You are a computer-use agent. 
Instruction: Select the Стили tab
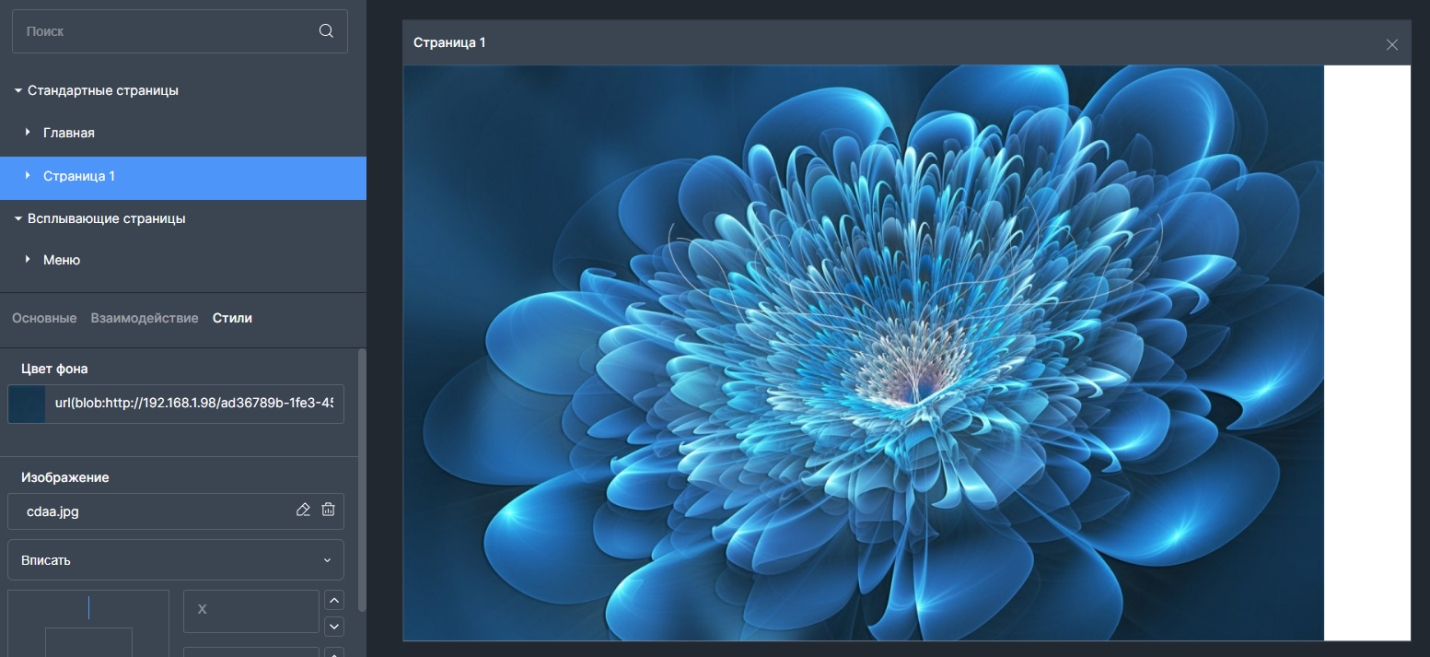(x=232, y=318)
